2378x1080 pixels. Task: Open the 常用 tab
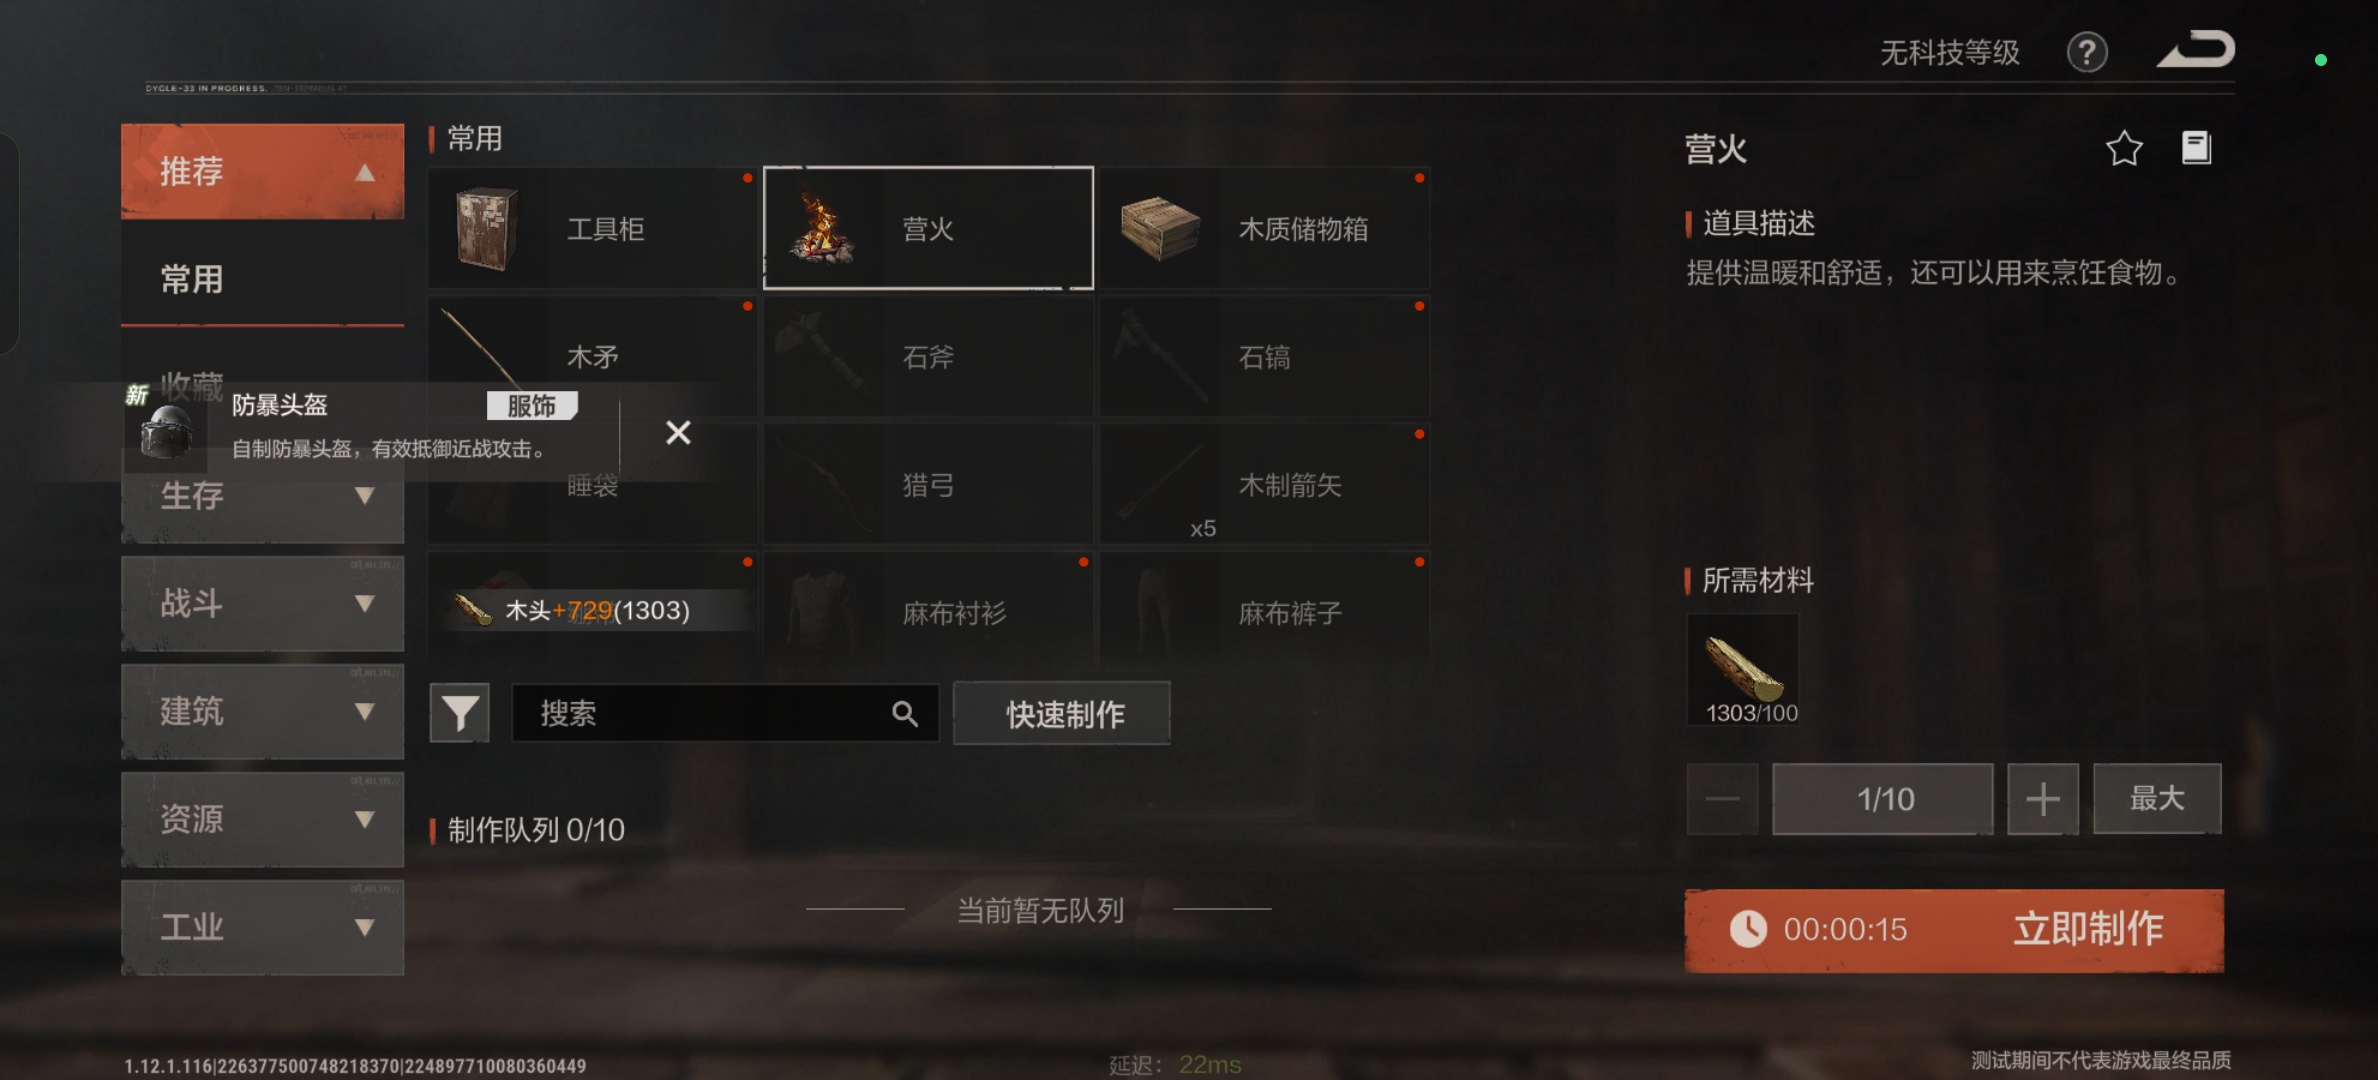[262, 279]
